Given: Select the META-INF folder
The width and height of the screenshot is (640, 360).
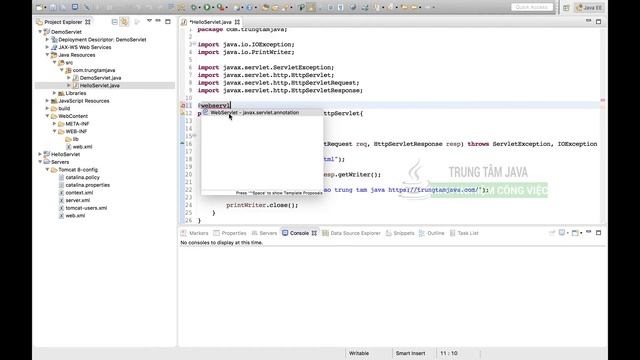Looking at the screenshot, I should (x=77, y=124).
